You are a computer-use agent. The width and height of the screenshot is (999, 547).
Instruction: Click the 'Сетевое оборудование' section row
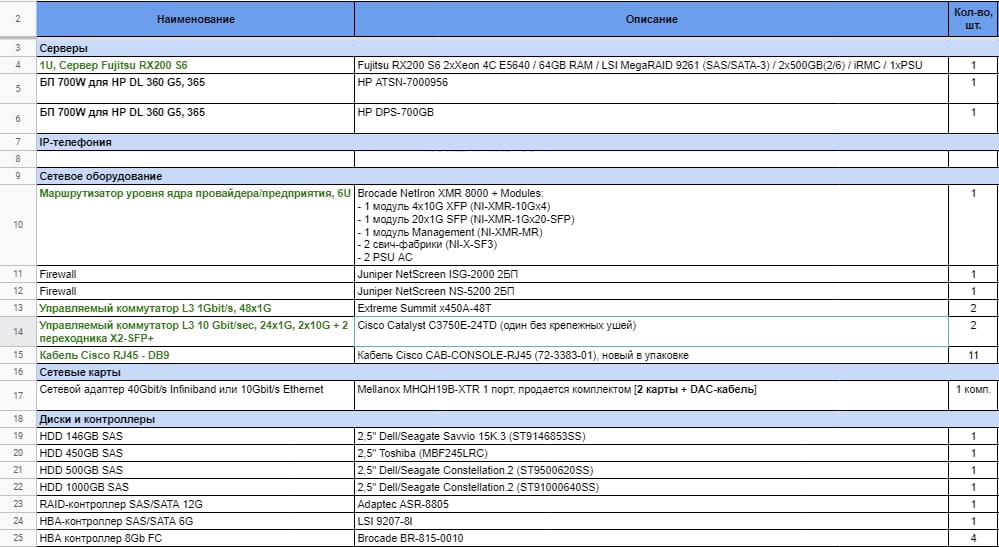(x=517, y=176)
